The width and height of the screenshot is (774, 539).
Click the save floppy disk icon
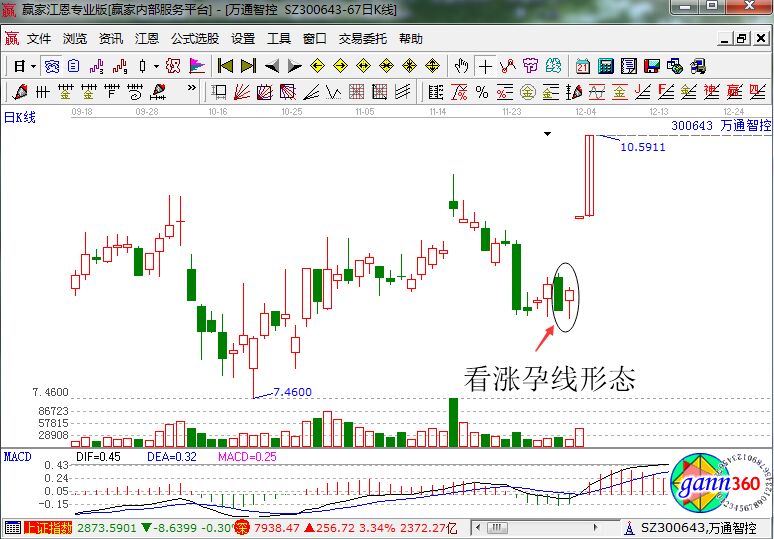pos(651,66)
